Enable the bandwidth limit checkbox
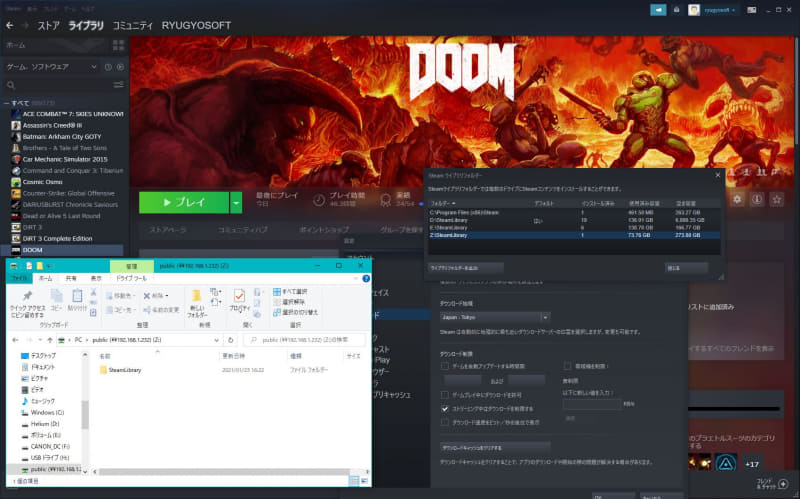The height and width of the screenshot is (499, 800). [567, 366]
